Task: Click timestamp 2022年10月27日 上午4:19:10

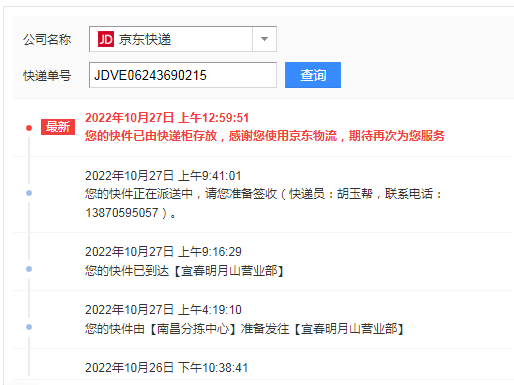Action: (163, 310)
